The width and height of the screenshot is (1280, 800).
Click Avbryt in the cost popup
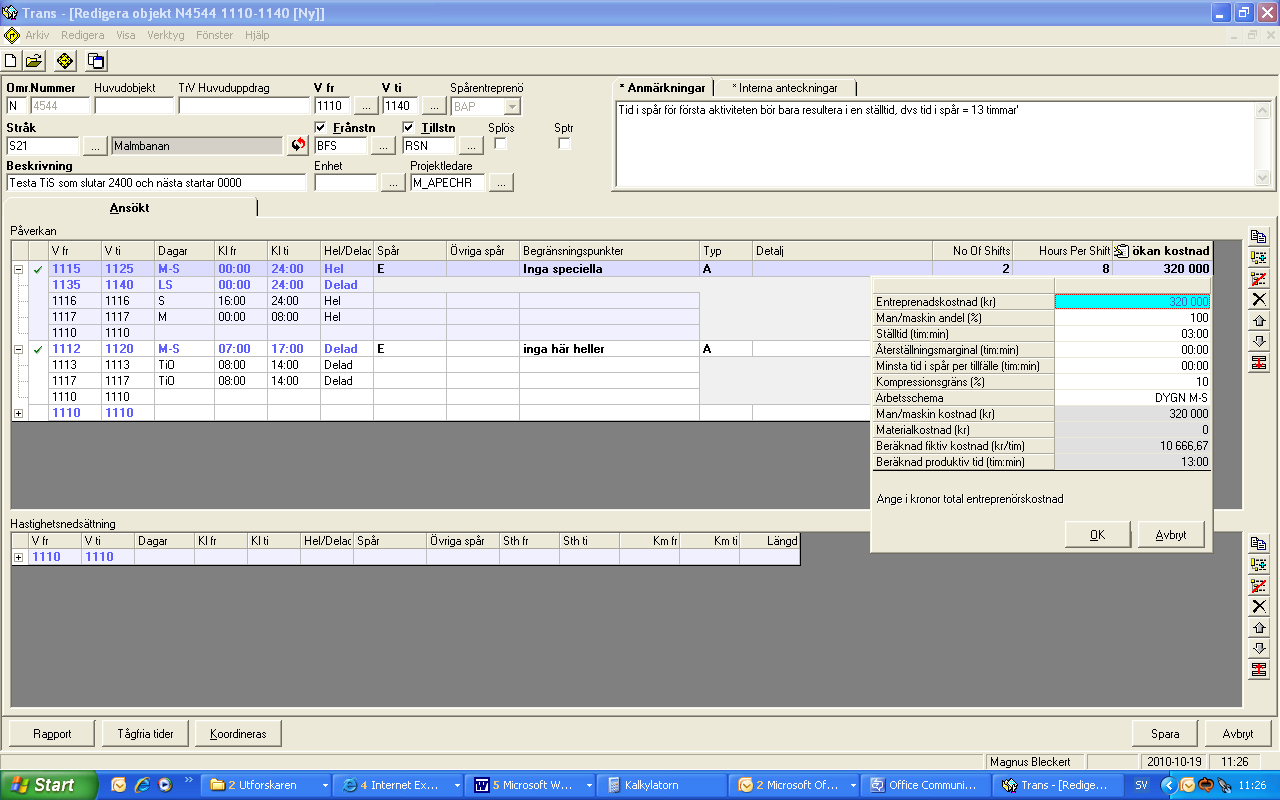click(1171, 535)
